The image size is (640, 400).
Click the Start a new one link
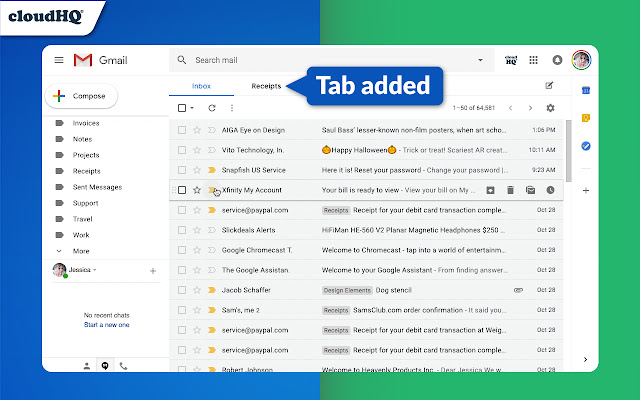click(x=107, y=324)
